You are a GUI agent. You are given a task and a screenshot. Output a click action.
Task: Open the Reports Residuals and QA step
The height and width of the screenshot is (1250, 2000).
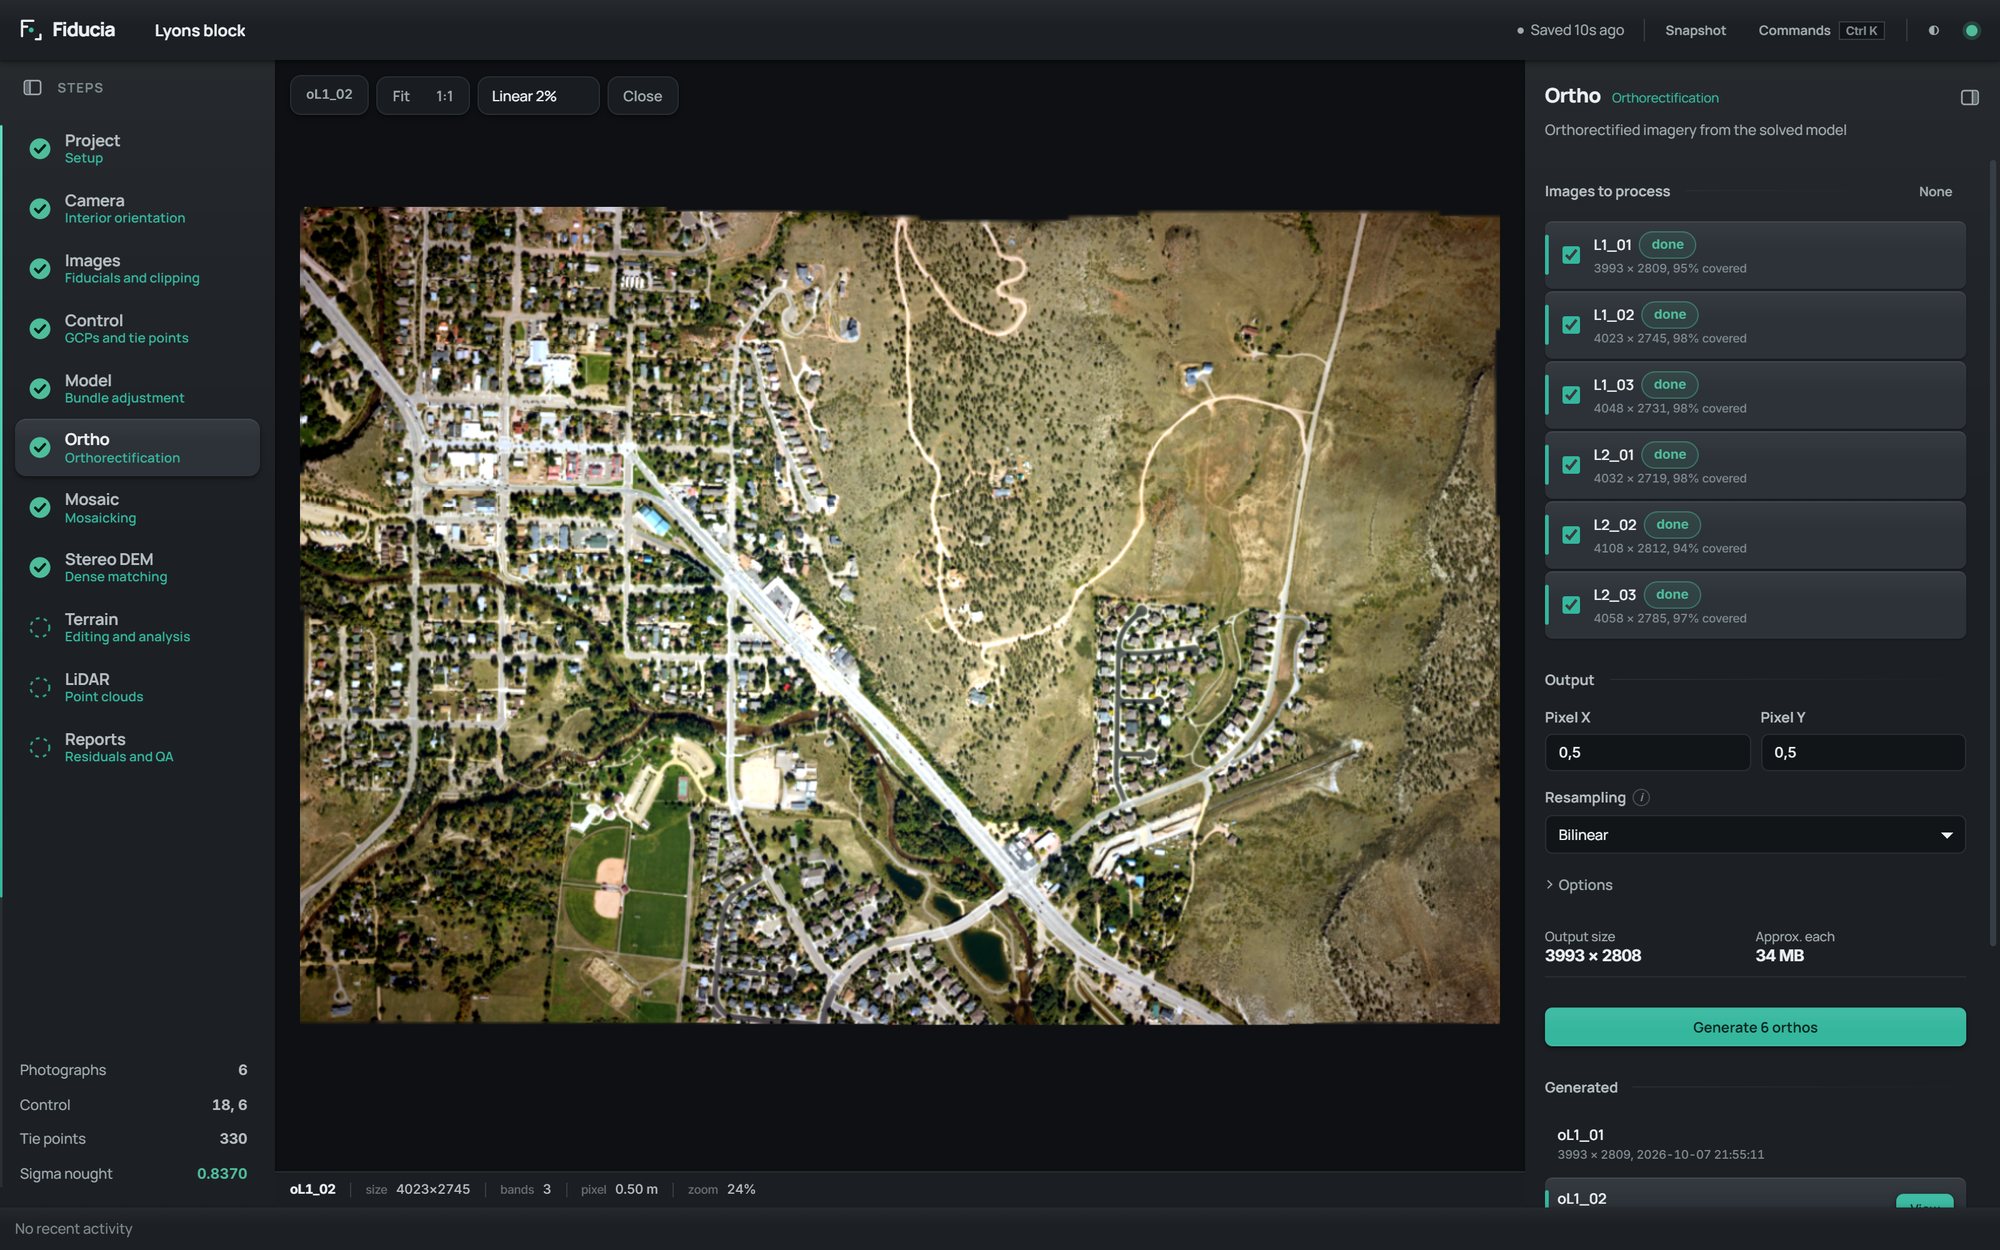pos(137,747)
